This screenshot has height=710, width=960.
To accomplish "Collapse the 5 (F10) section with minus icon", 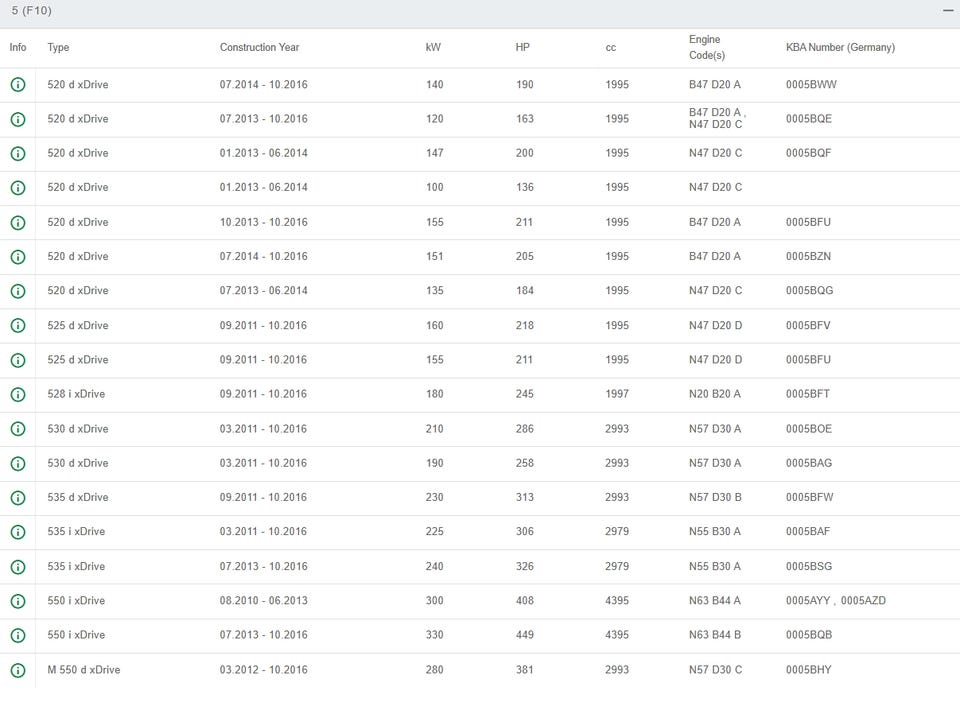I will pos(948,10).
